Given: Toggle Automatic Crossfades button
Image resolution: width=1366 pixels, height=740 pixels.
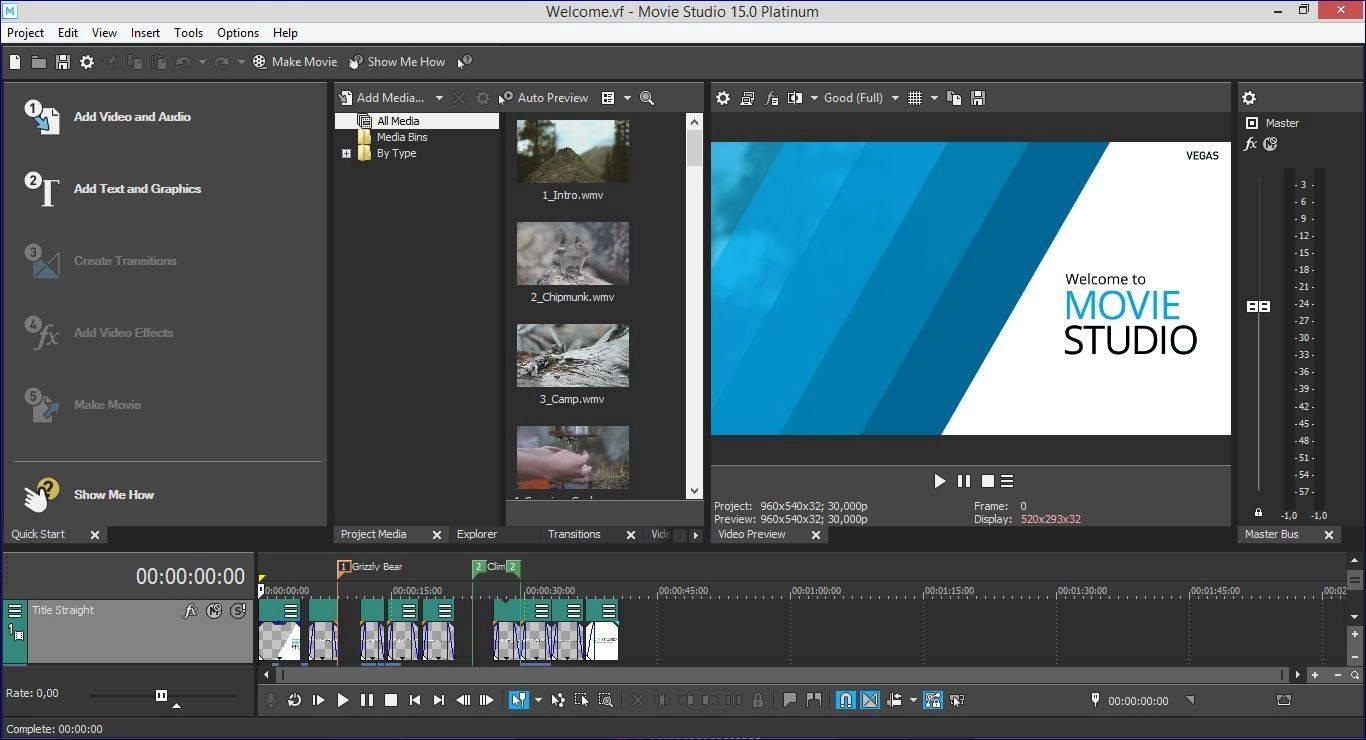Looking at the screenshot, I should point(870,700).
